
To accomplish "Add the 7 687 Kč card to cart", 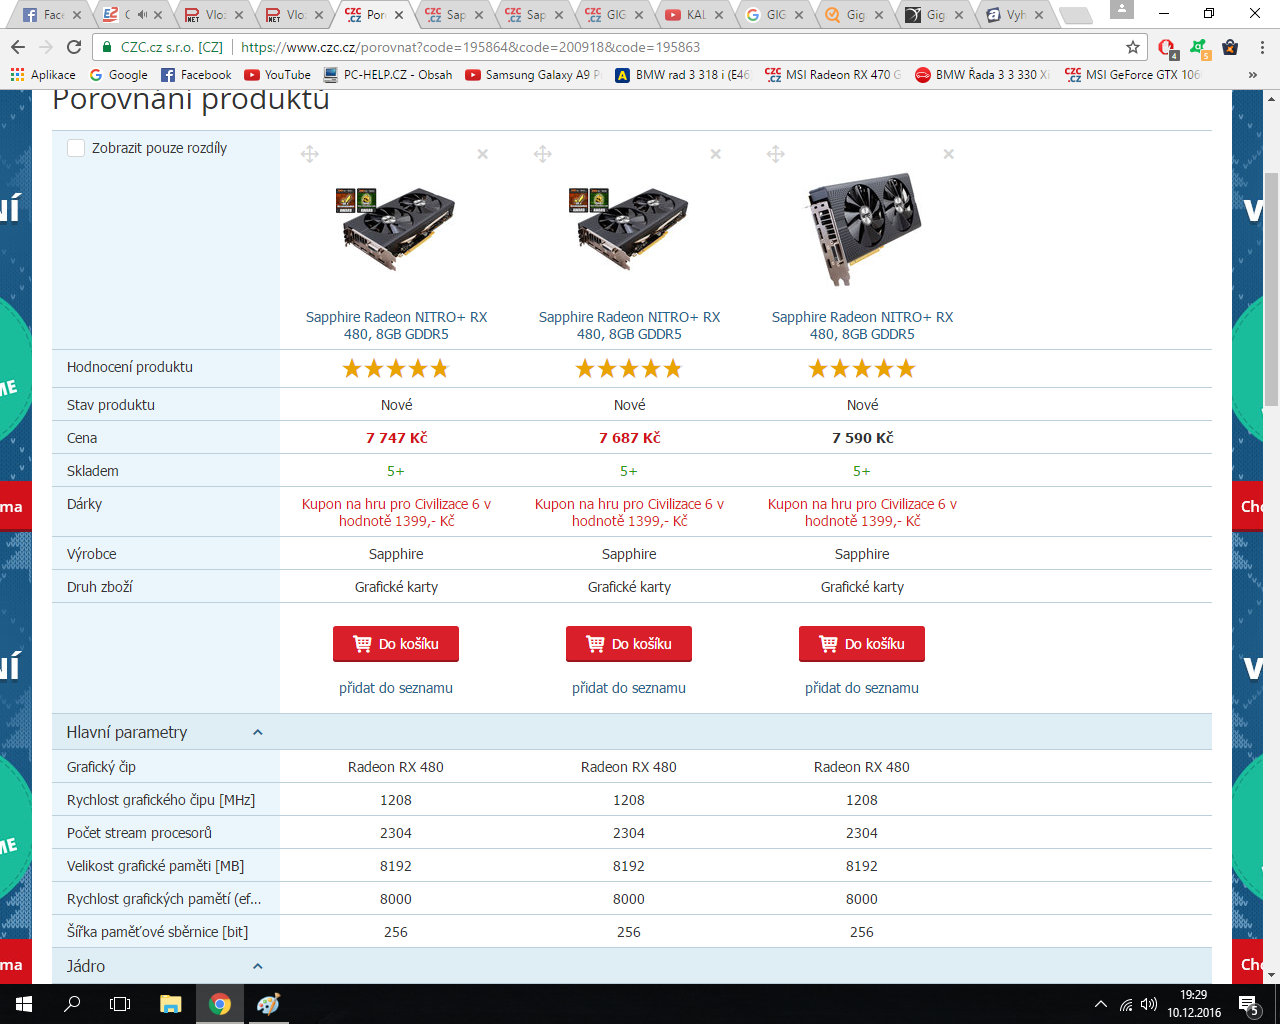I will tap(629, 644).
